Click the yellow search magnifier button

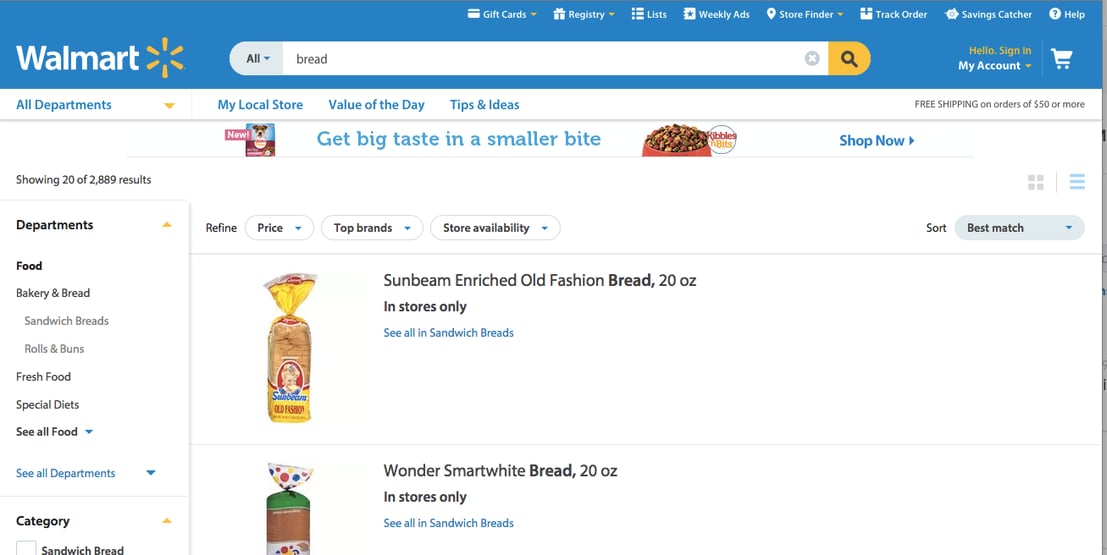(849, 59)
